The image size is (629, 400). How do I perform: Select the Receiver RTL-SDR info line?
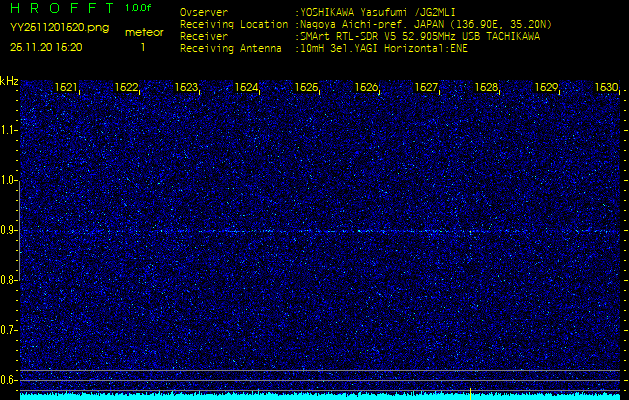[360, 35]
